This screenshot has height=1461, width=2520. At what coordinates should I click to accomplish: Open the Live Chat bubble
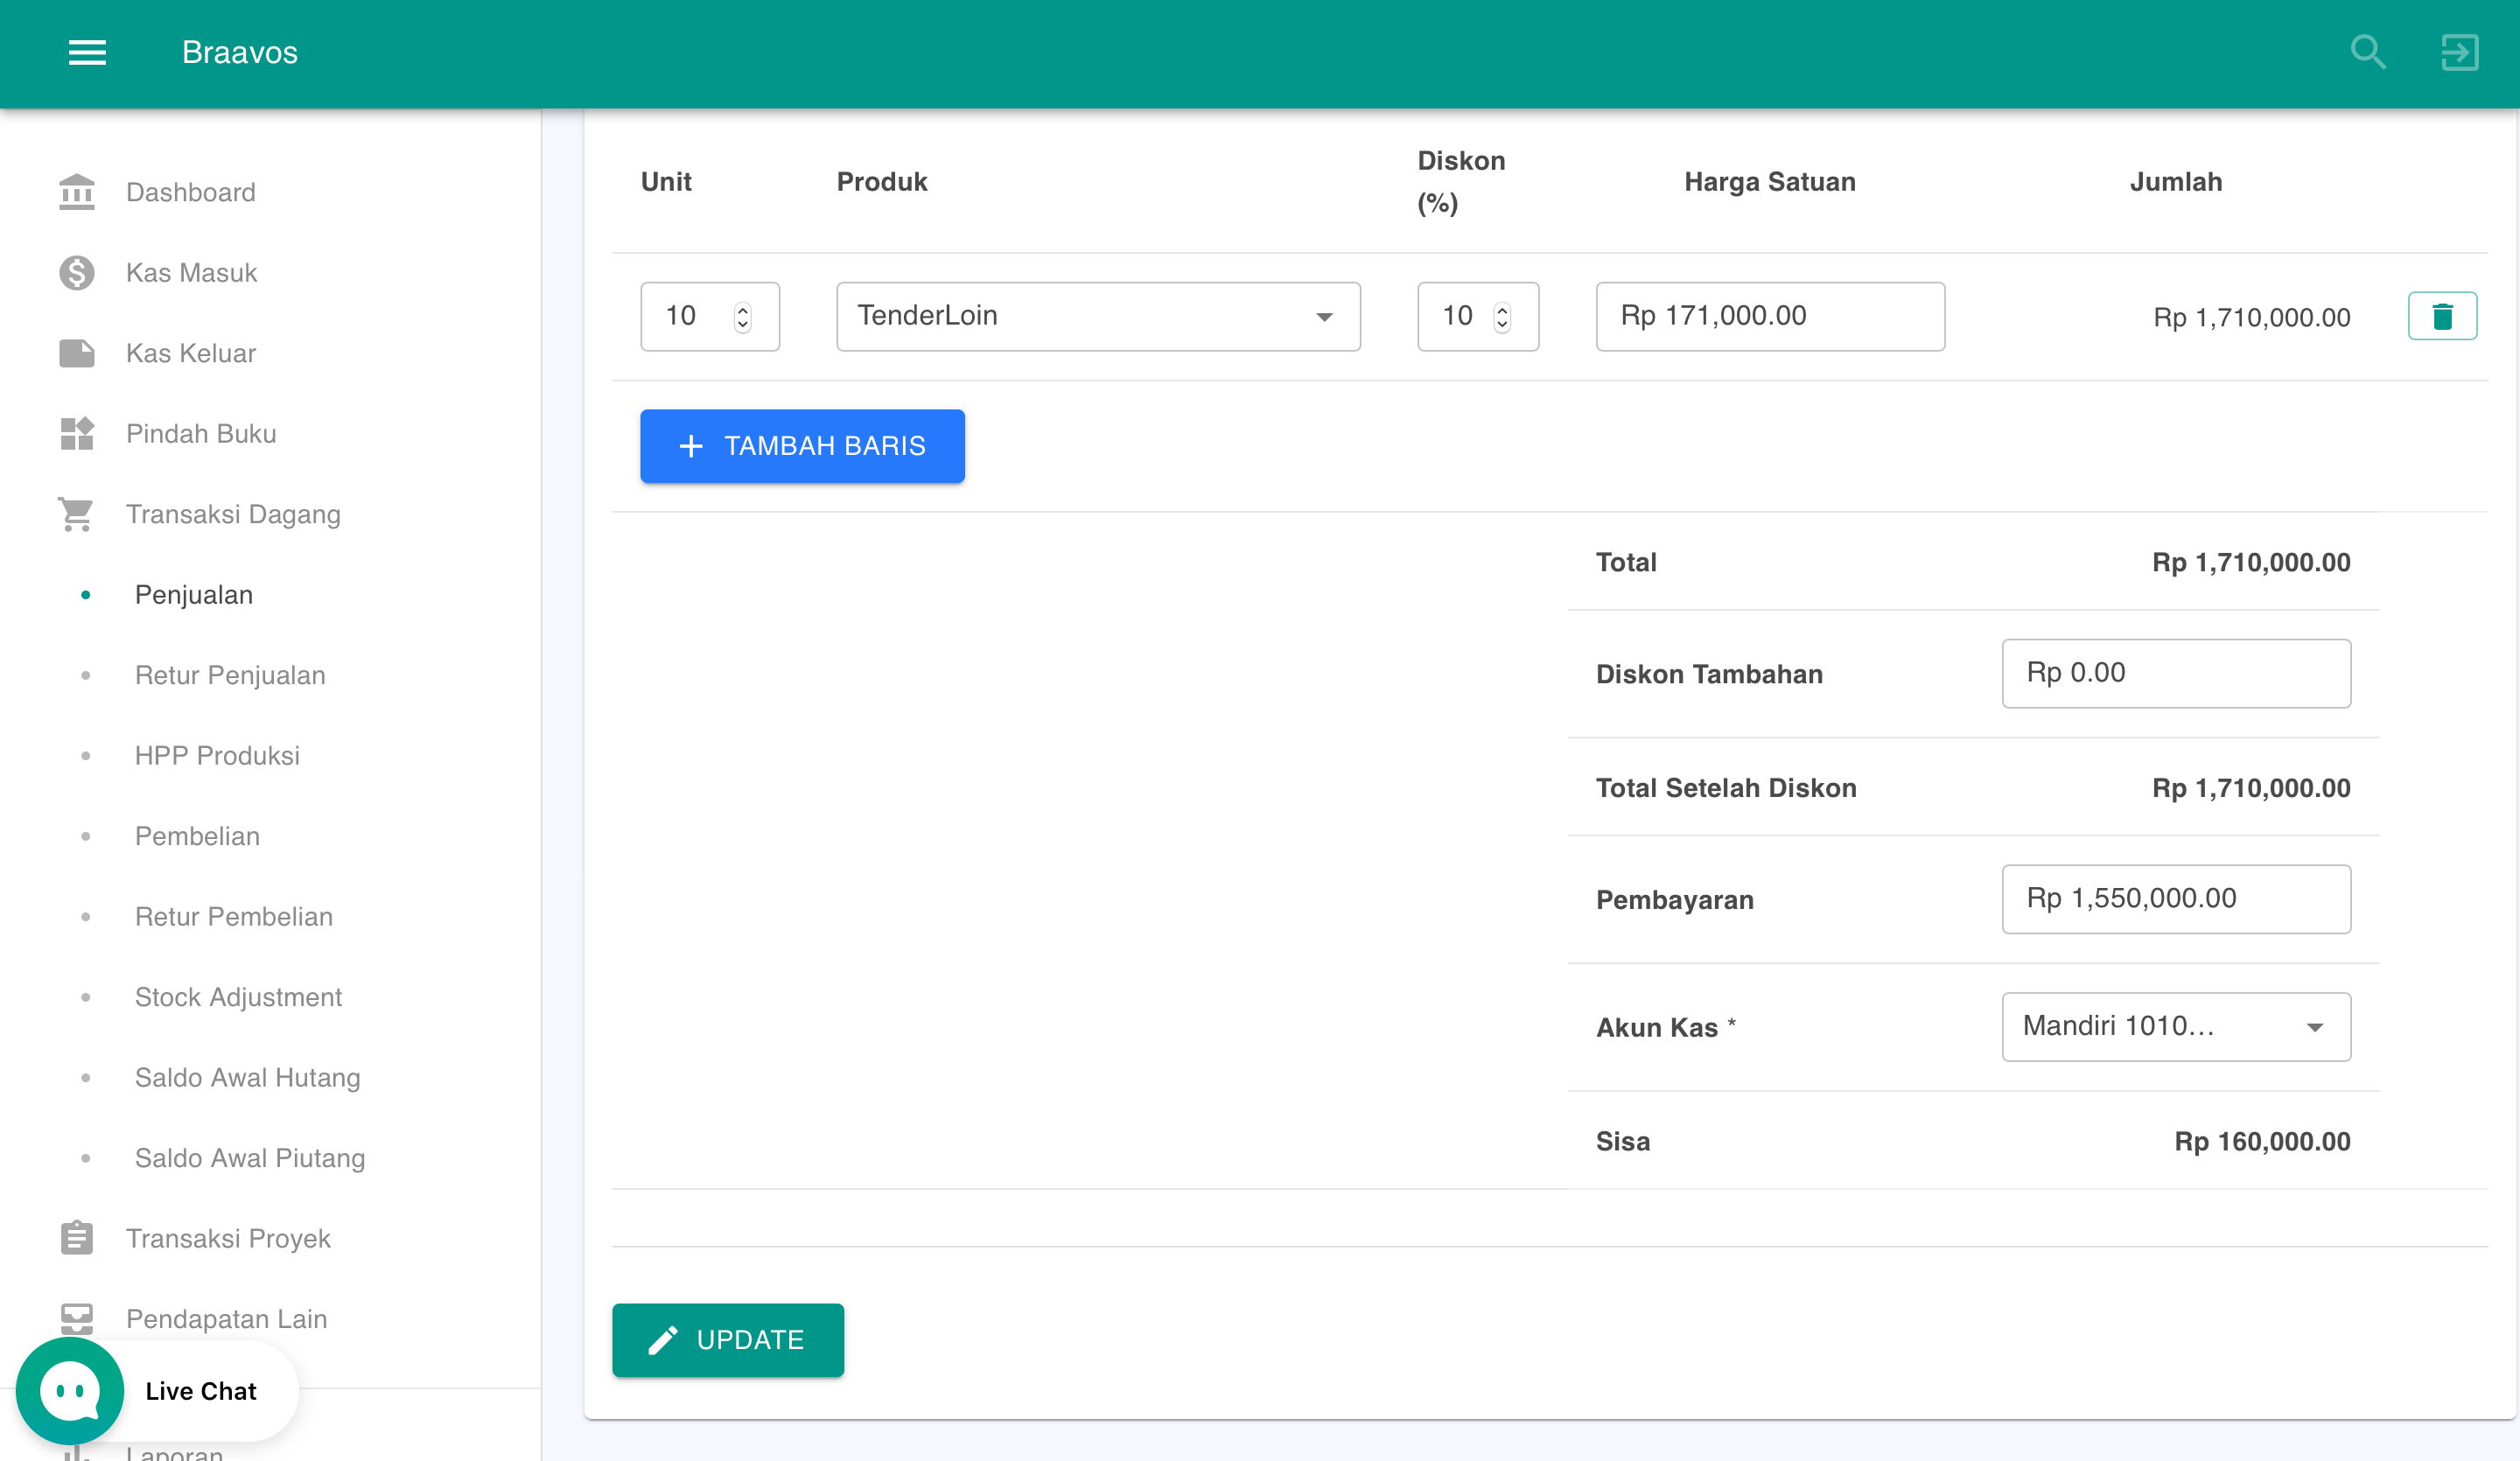pos(70,1390)
